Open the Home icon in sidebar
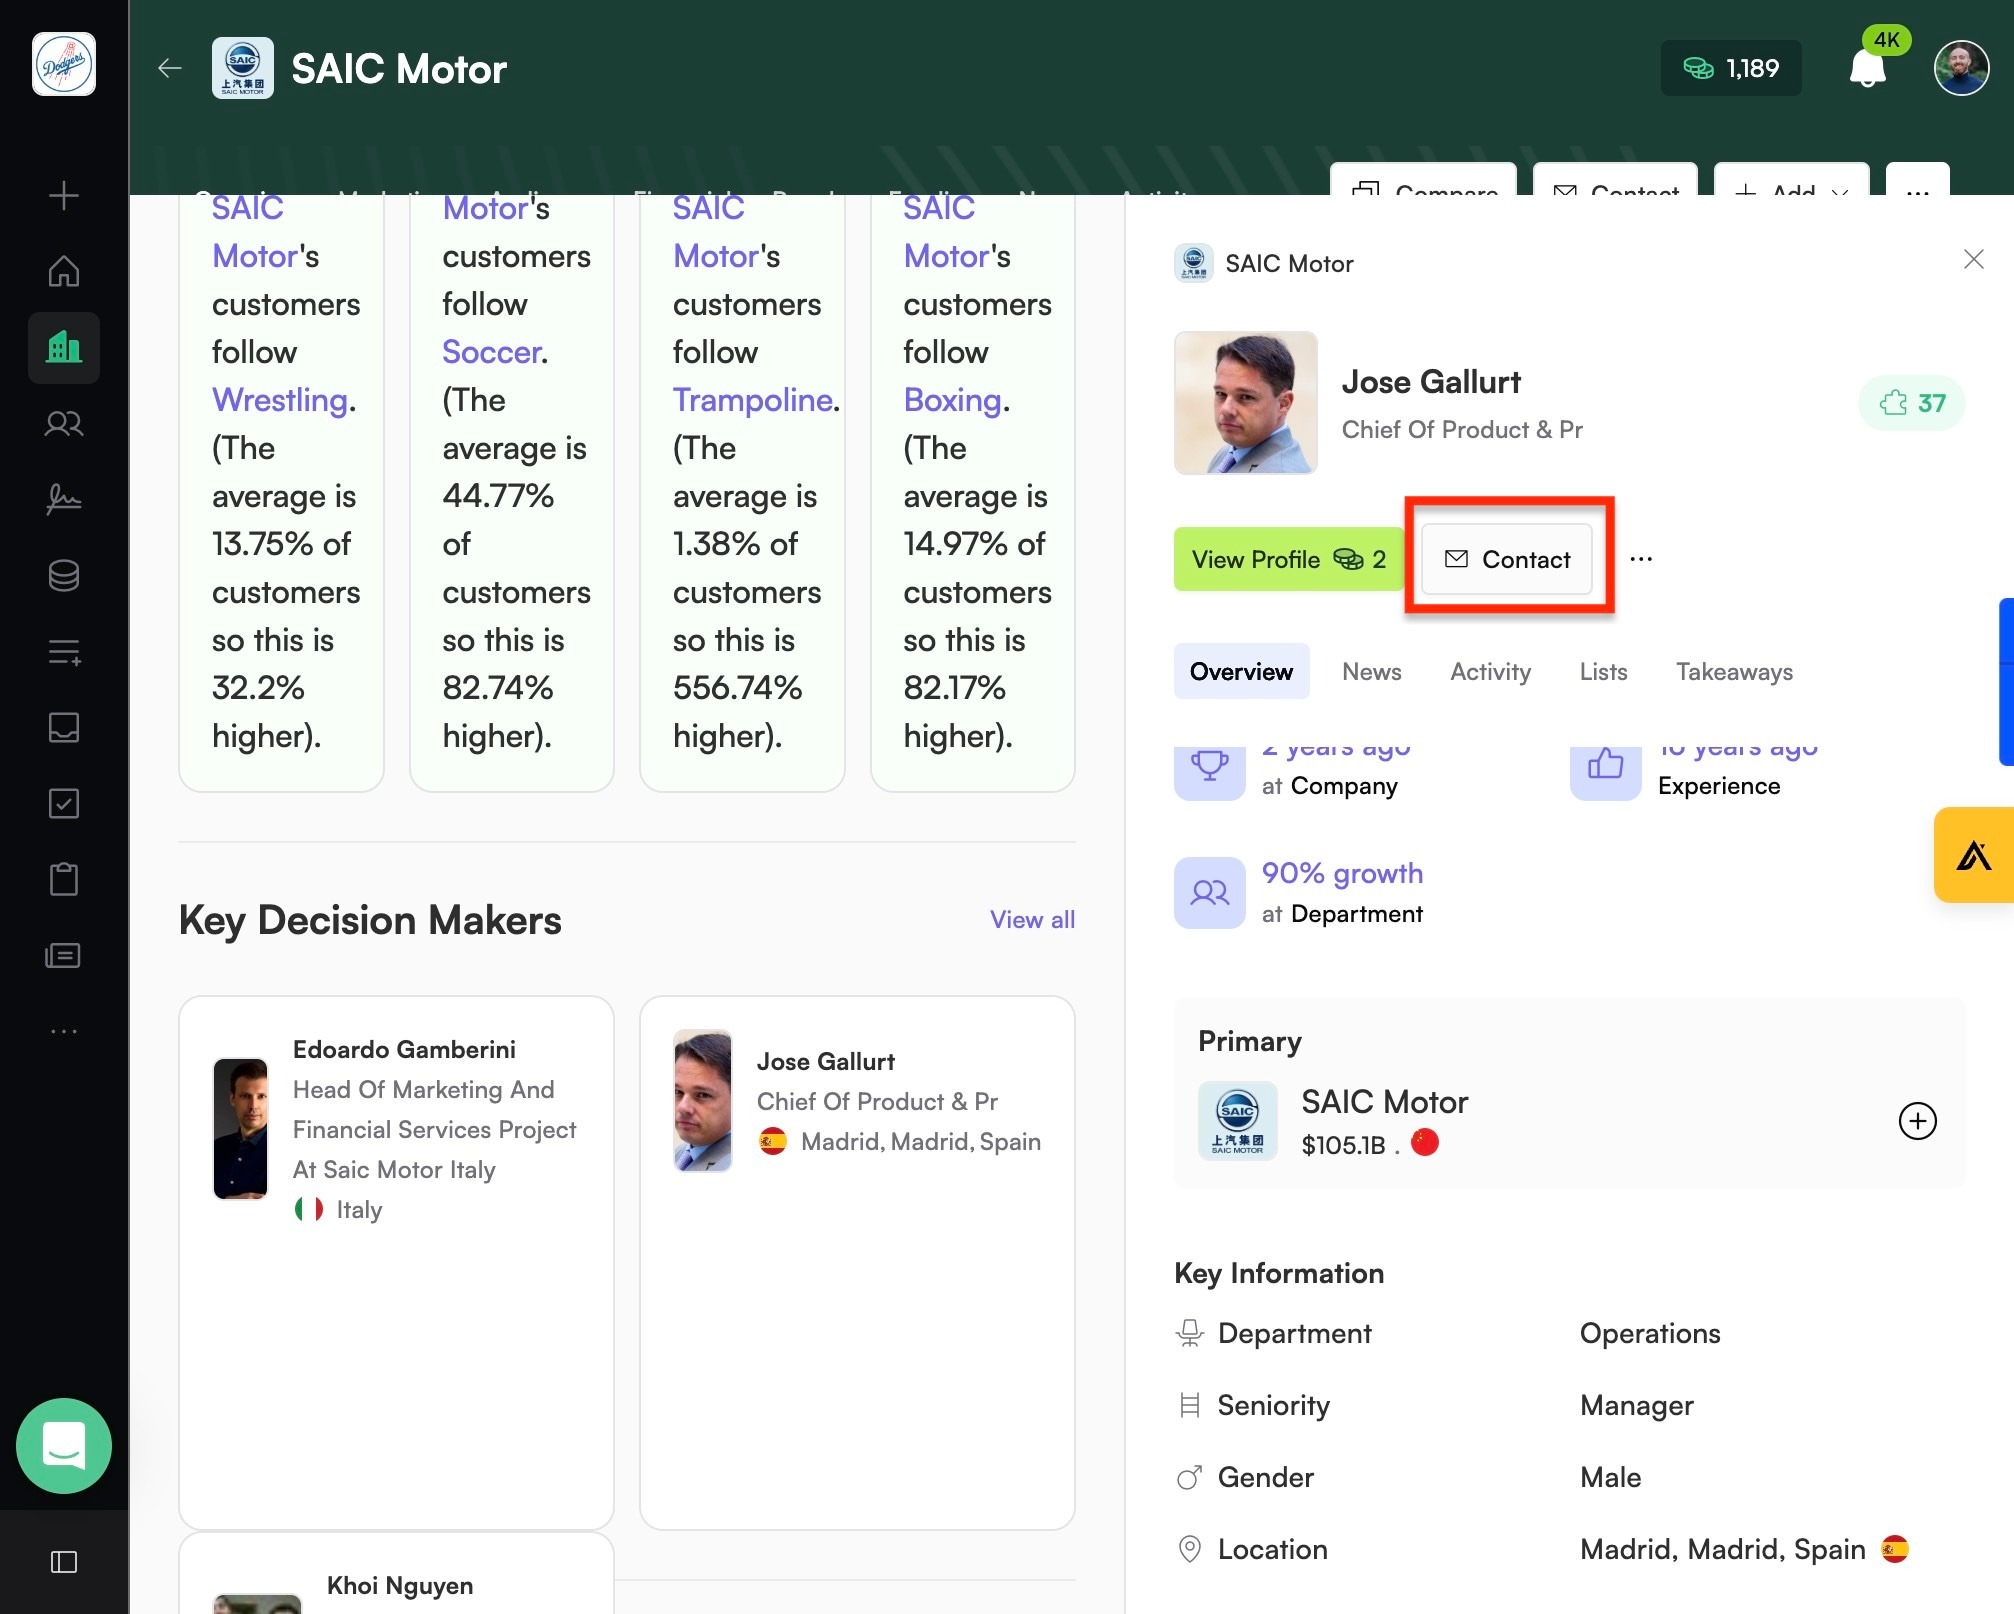 click(64, 271)
